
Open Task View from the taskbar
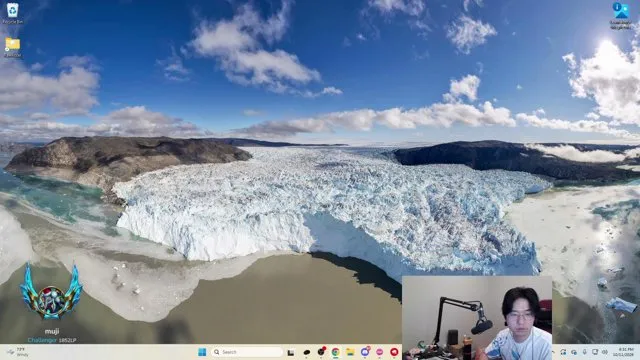pyautogui.click(x=291, y=352)
